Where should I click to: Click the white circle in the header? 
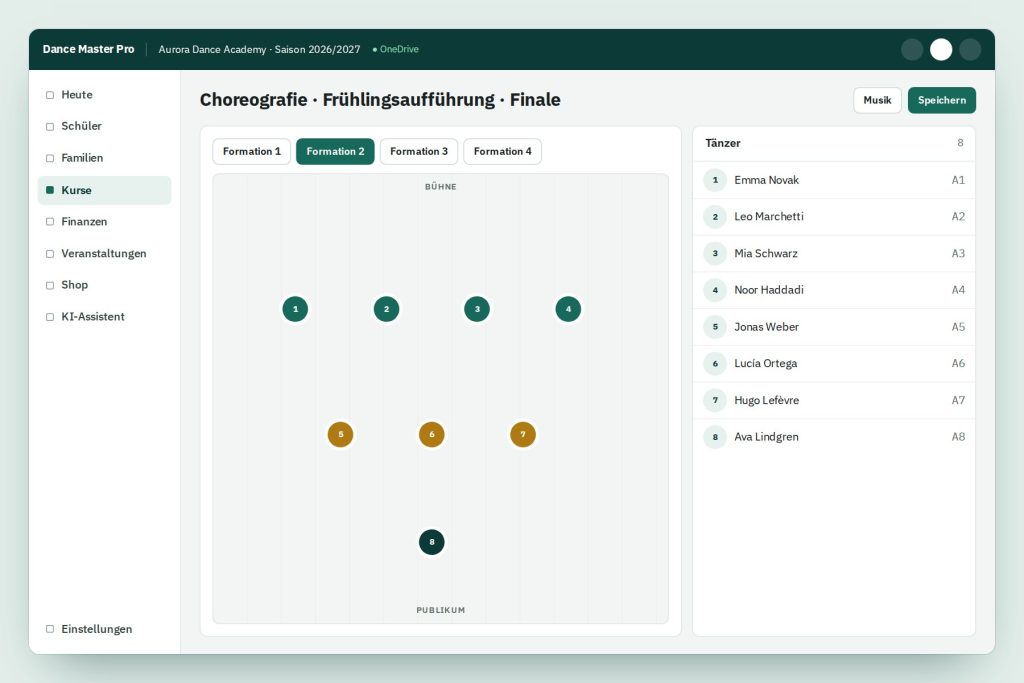pos(941,50)
